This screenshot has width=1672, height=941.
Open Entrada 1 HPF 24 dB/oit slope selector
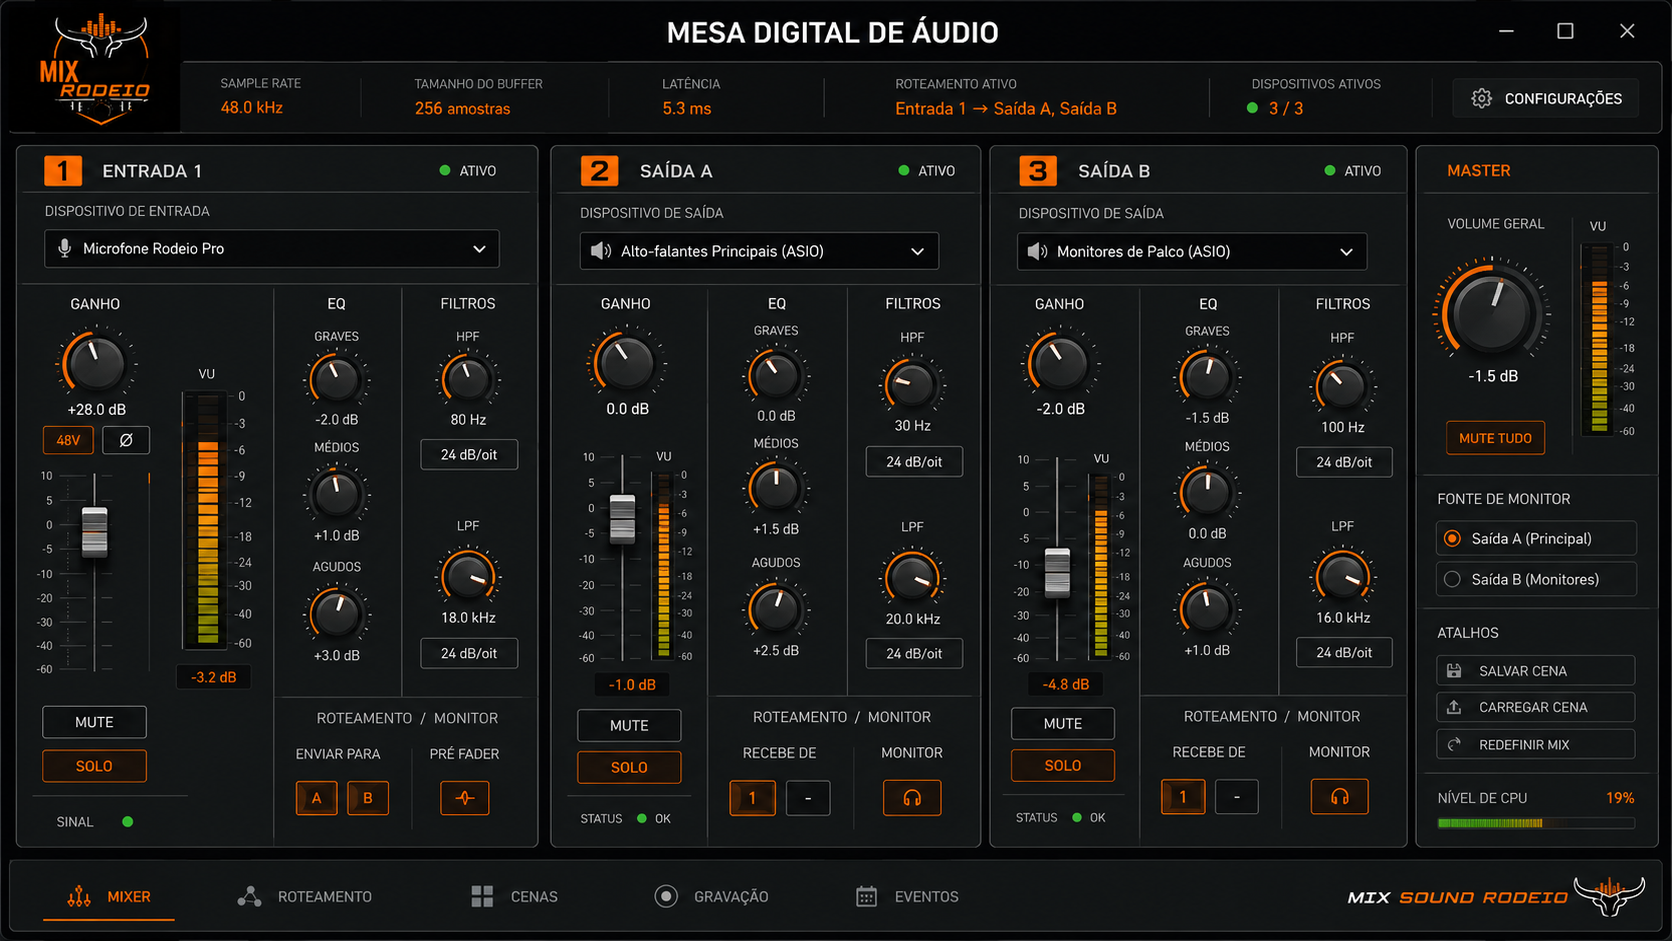click(469, 454)
